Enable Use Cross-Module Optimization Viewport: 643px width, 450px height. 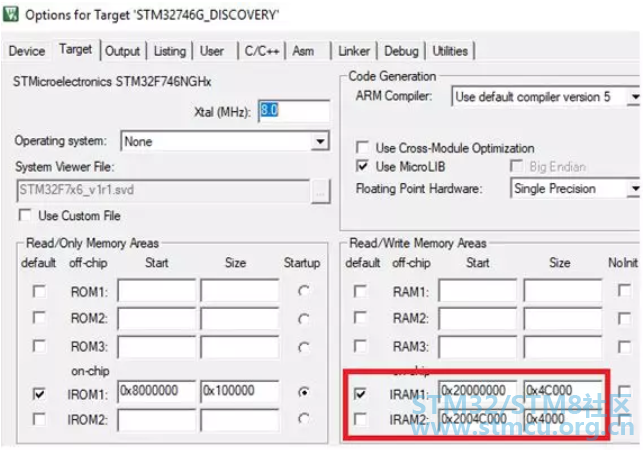[362, 148]
